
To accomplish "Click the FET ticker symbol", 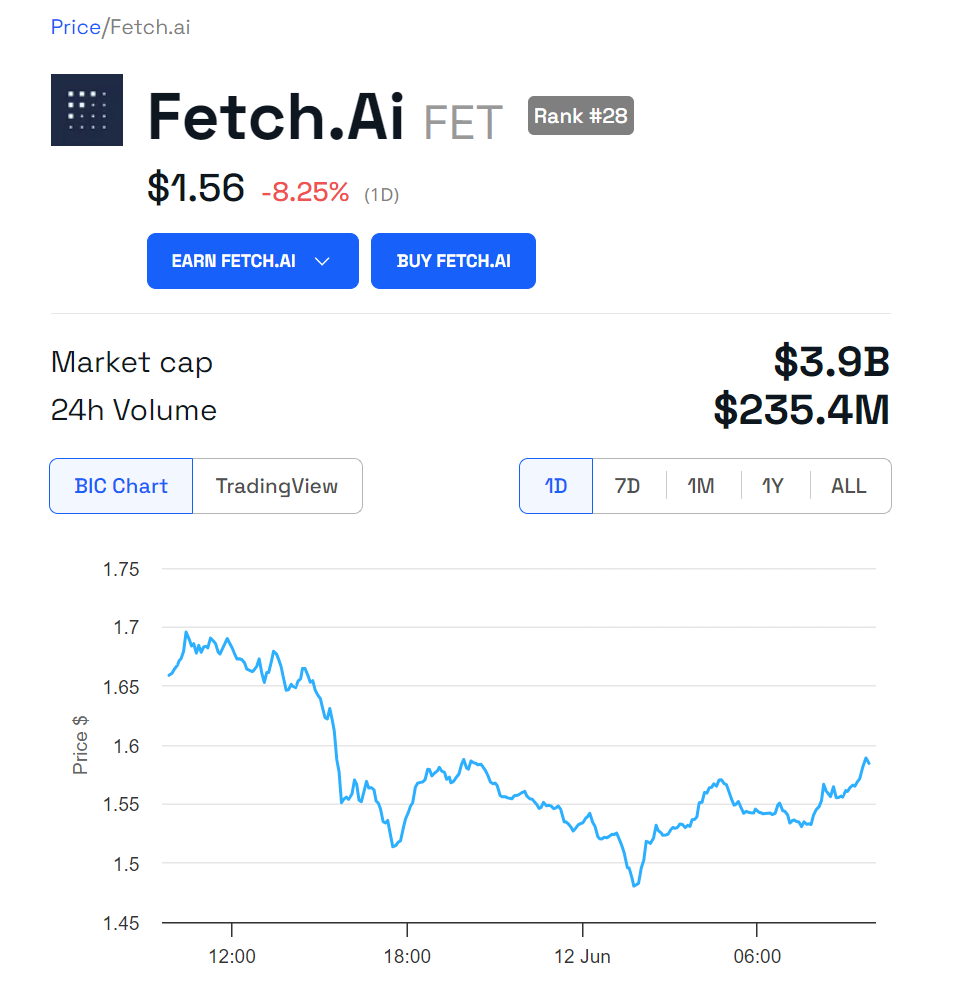I will click(x=463, y=122).
